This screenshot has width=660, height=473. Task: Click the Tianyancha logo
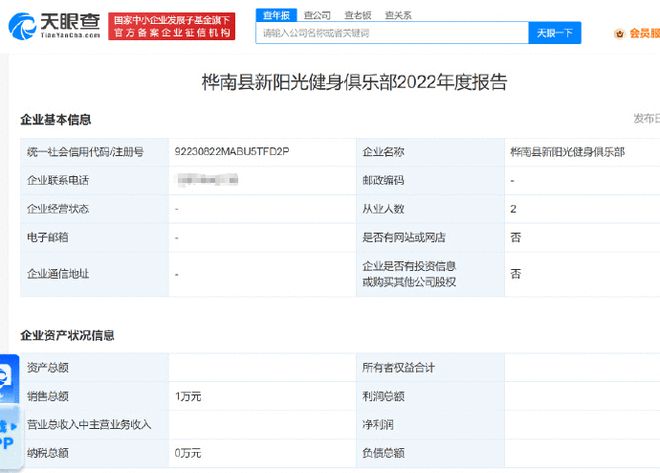pos(55,26)
